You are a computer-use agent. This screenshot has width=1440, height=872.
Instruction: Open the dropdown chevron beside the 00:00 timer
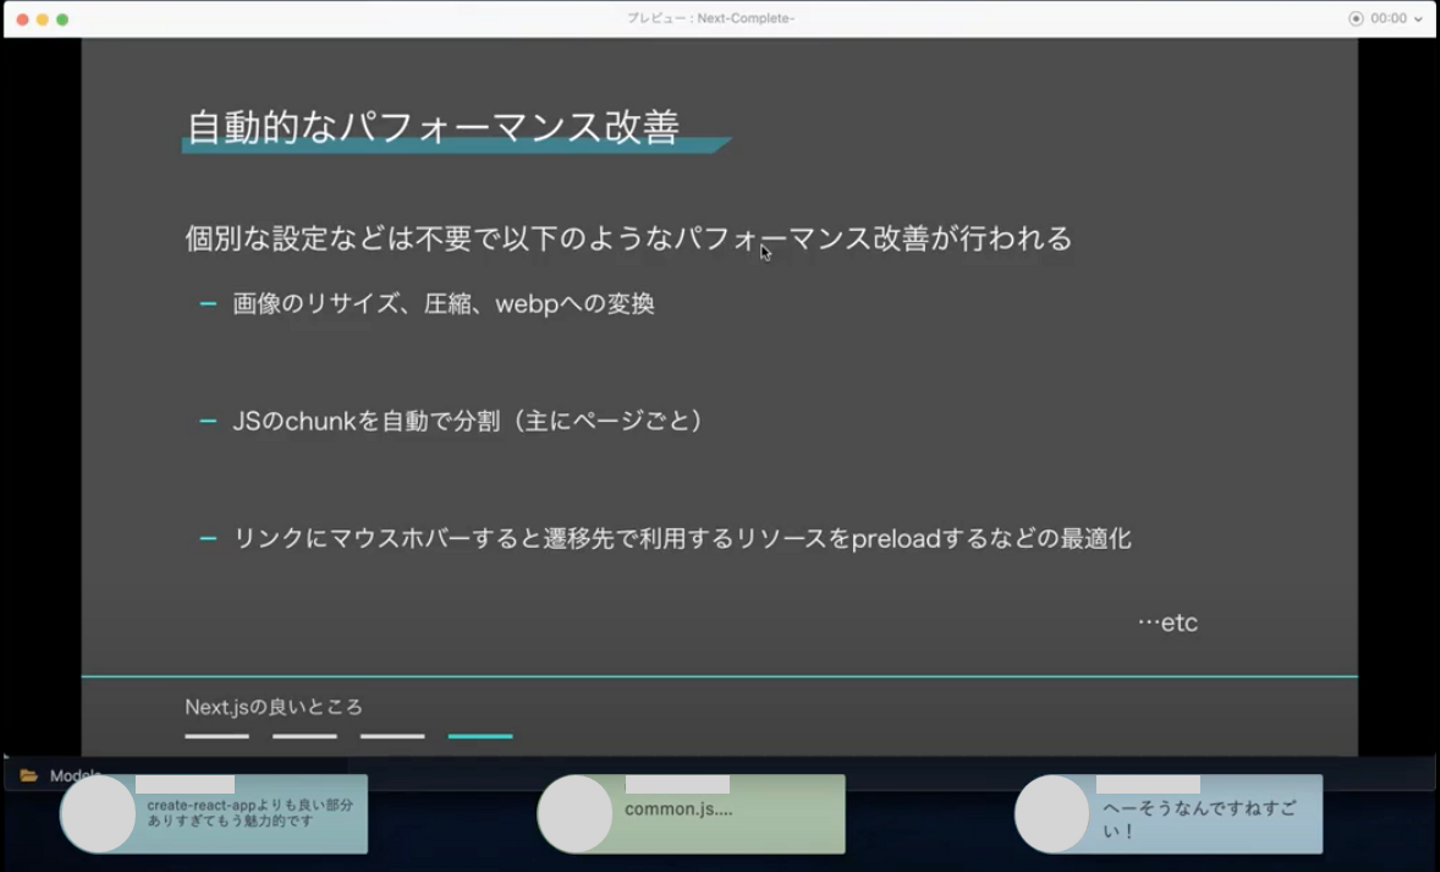click(1418, 19)
